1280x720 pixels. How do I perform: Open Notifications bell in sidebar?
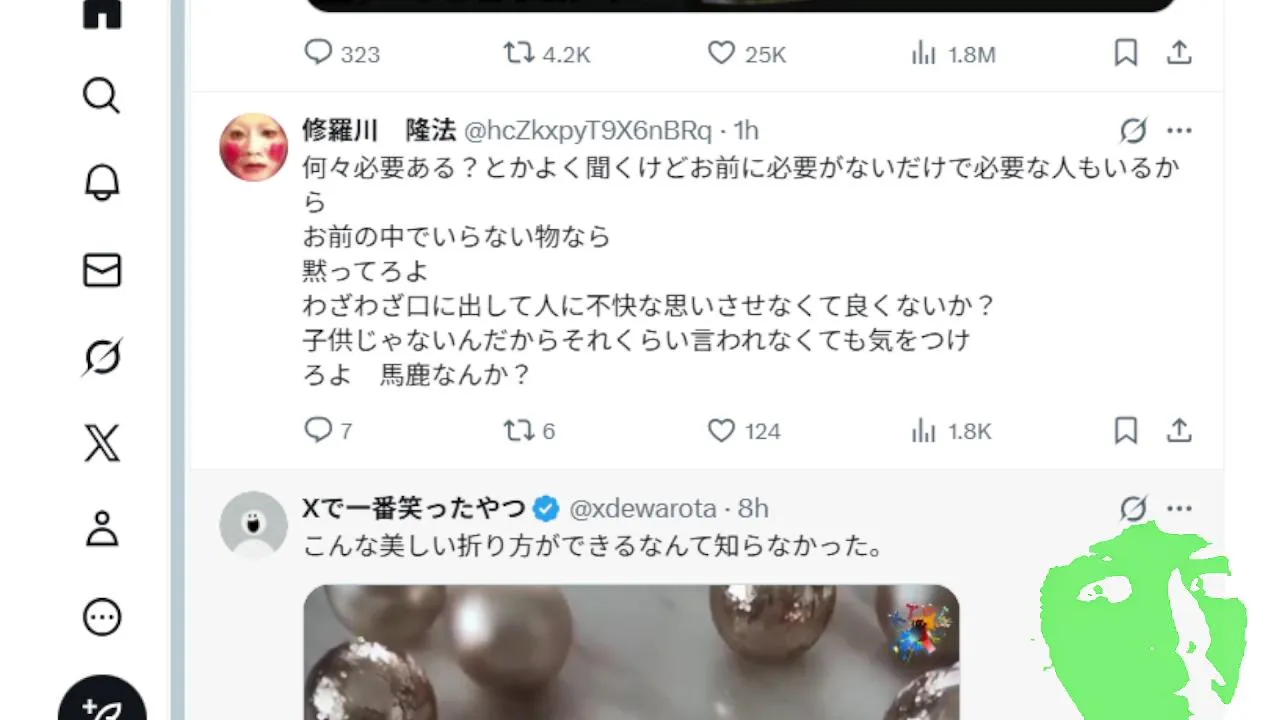pos(101,183)
